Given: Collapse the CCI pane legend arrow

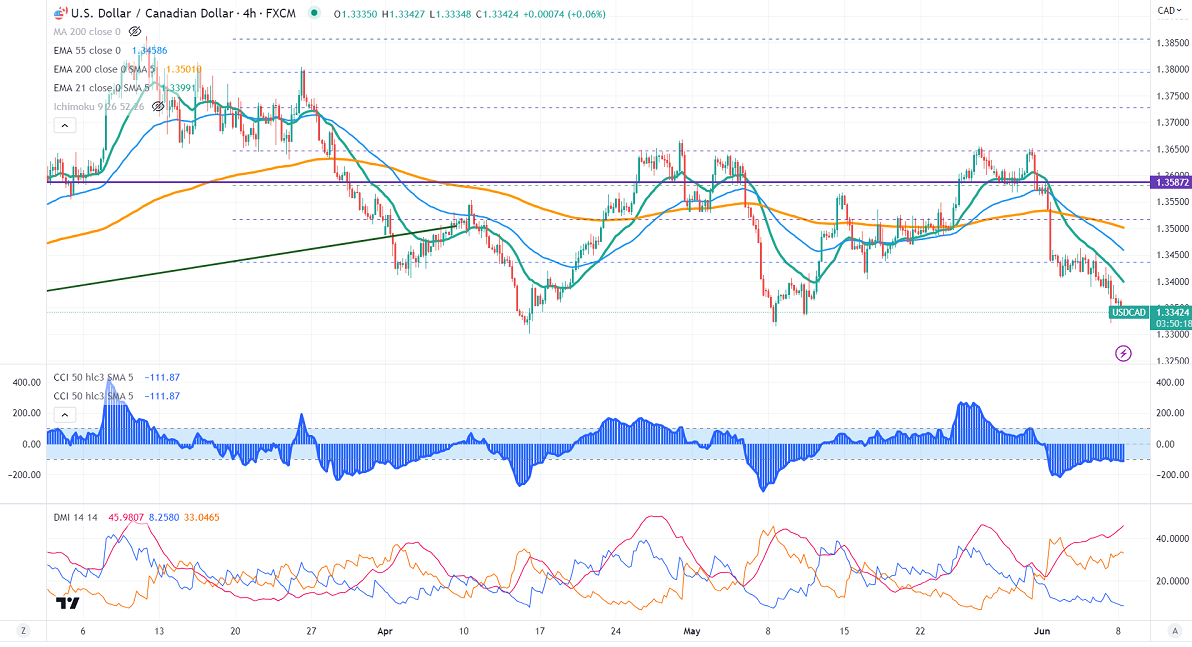Looking at the screenshot, I should point(64,414).
